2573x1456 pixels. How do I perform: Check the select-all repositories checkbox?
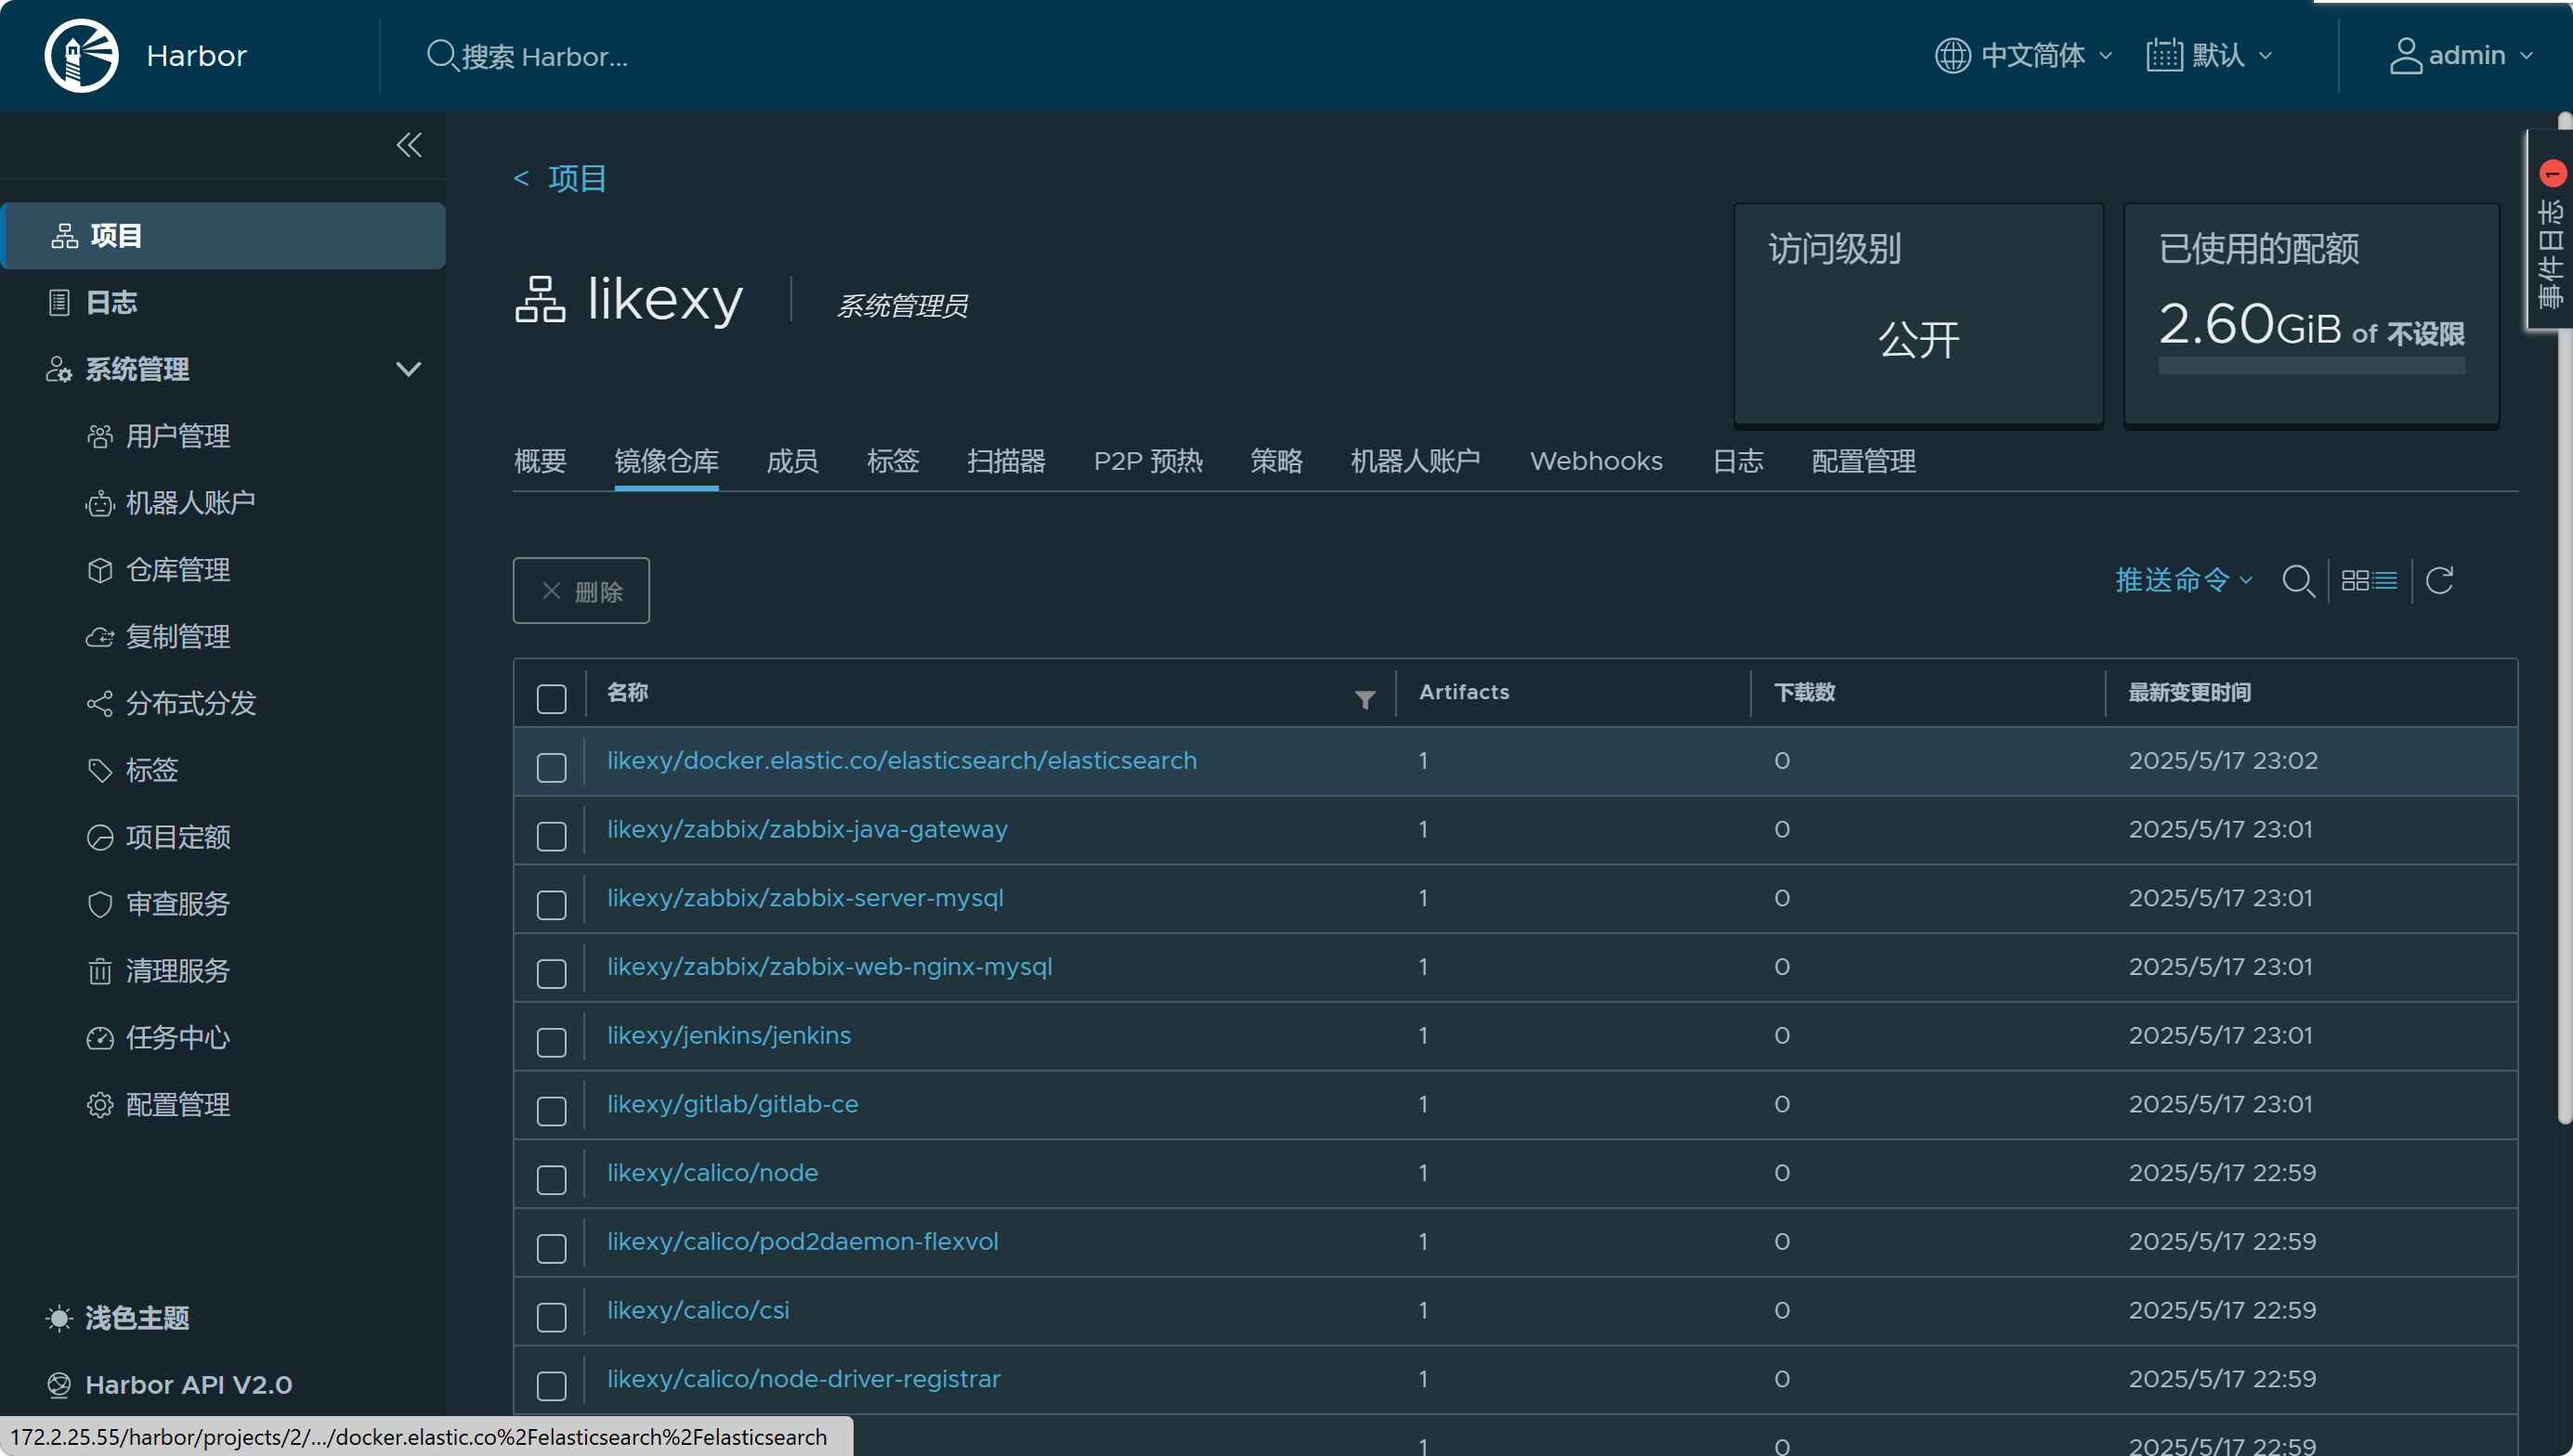coord(551,698)
